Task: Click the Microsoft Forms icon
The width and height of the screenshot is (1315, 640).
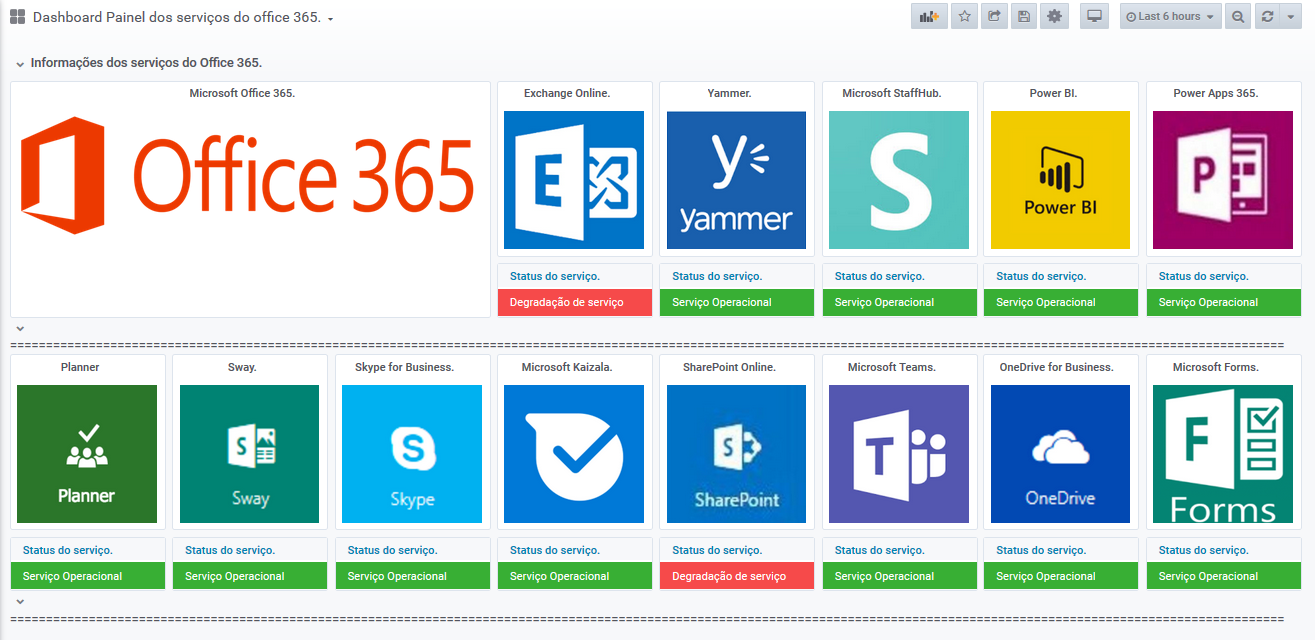Action: [1223, 454]
